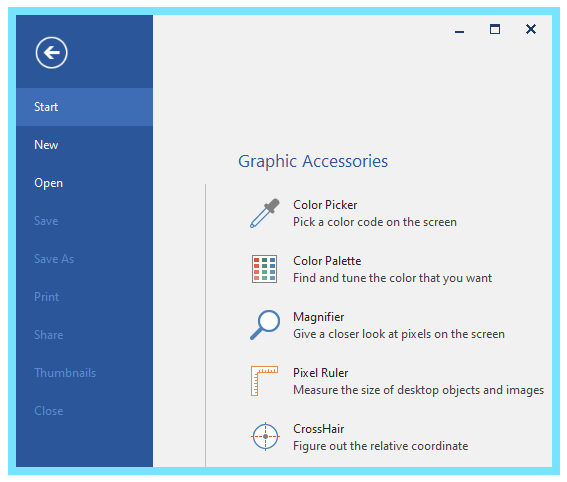The height and width of the screenshot is (482, 567).
Task: Click the back arrow circle icon
Action: [x=51, y=53]
